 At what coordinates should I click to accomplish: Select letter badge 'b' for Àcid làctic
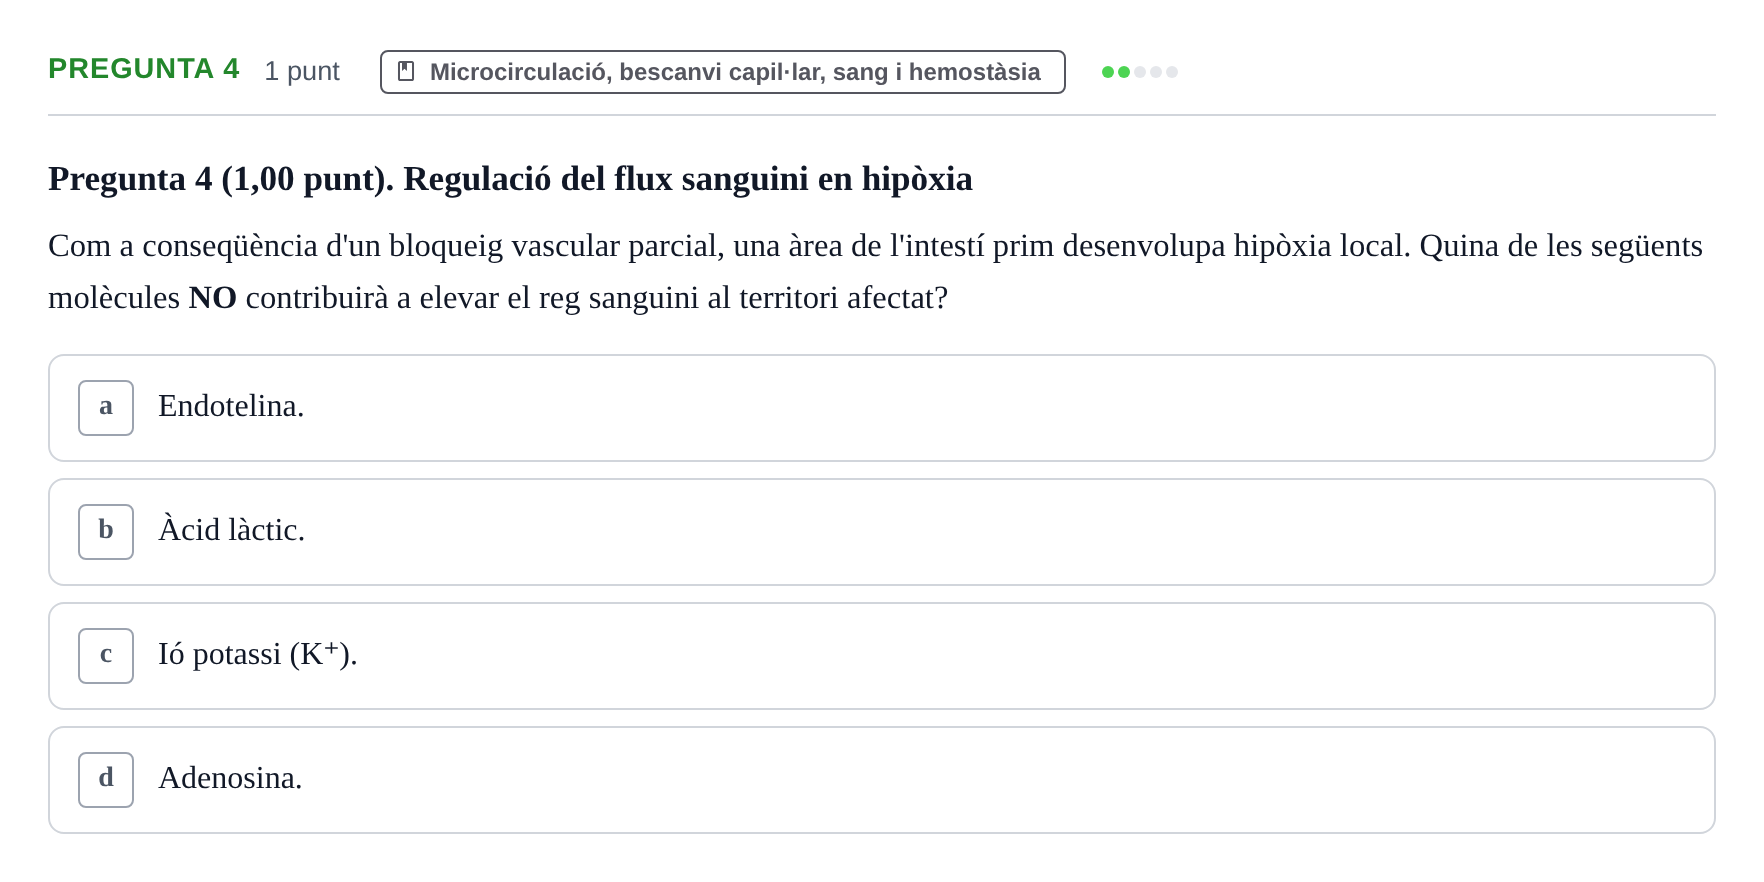click(106, 532)
